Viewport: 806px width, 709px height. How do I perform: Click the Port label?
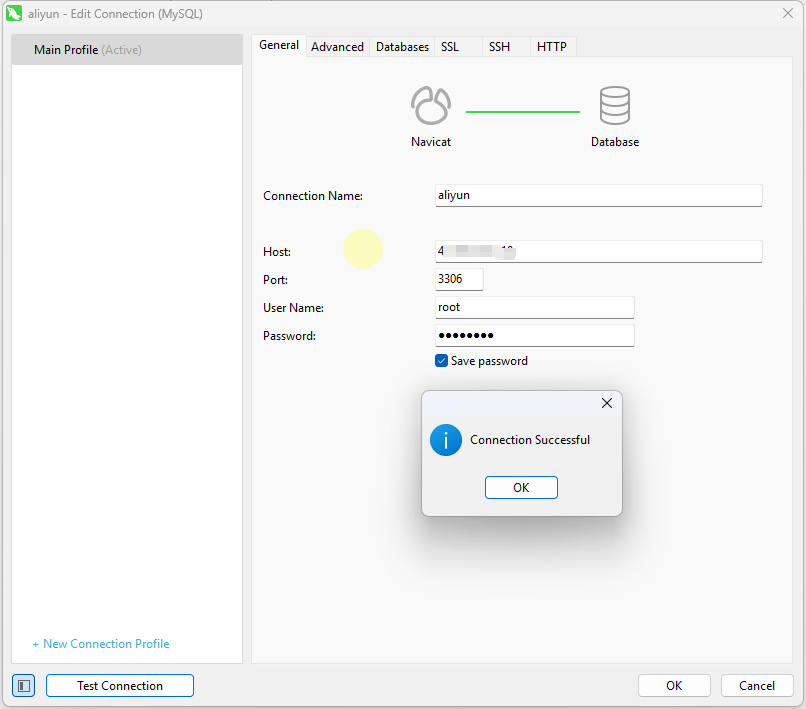point(275,280)
